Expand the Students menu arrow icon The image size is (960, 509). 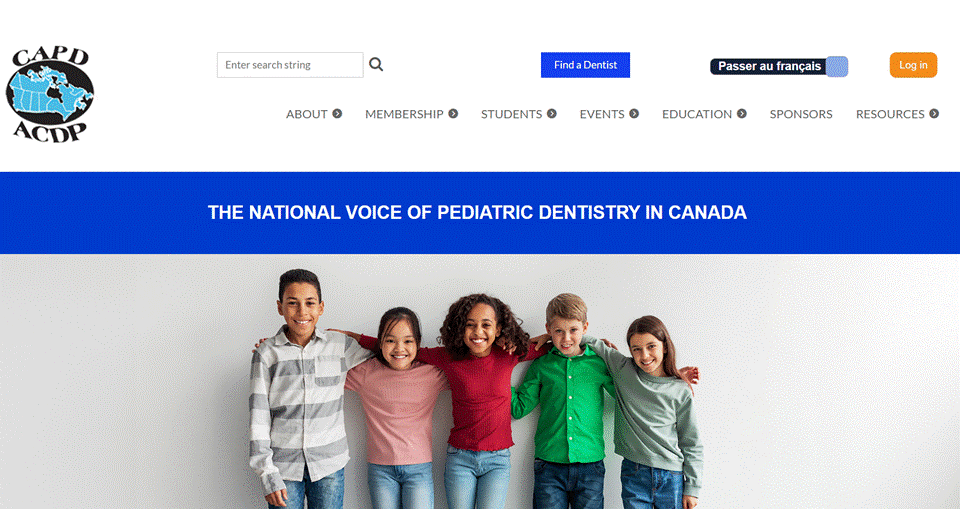552,113
